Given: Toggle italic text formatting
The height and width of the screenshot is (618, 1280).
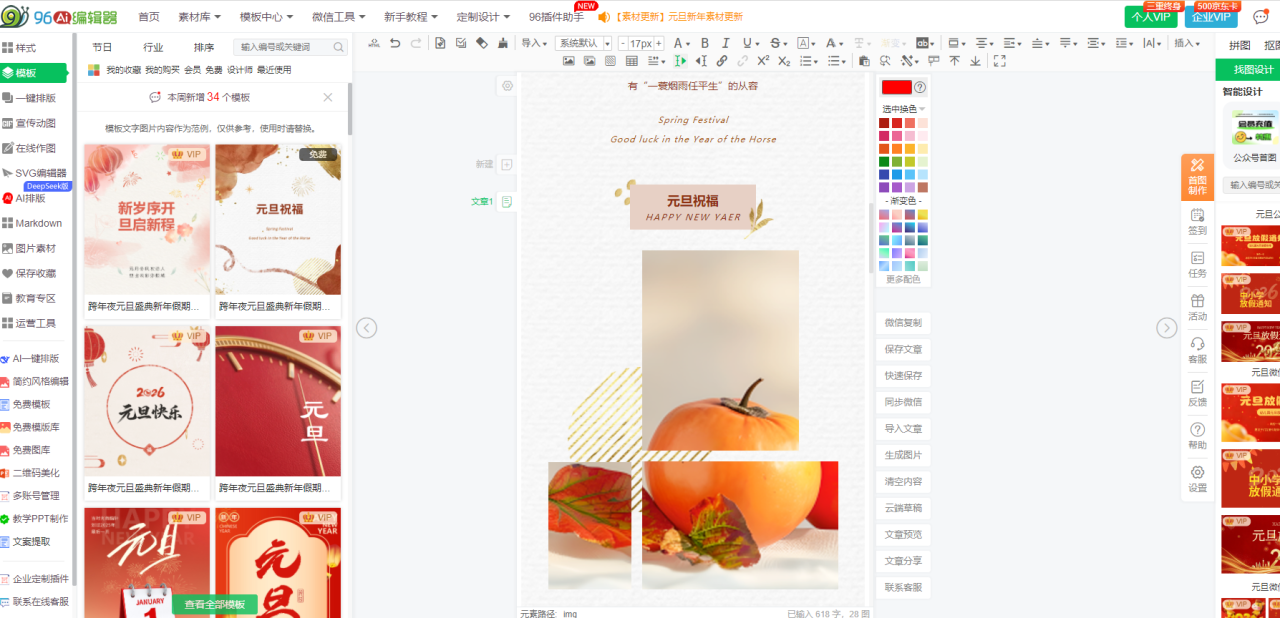Looking at the screenshot, I should [x=726, y=43].
